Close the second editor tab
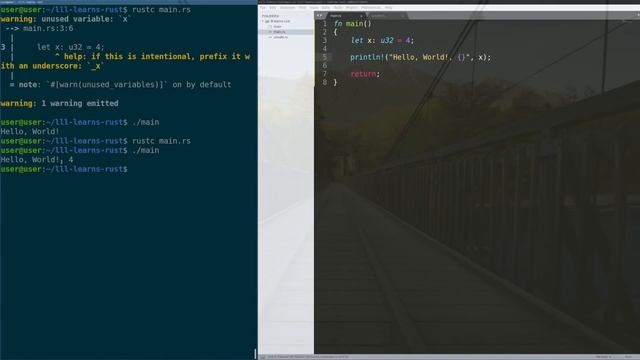 [x=403, y=16]
